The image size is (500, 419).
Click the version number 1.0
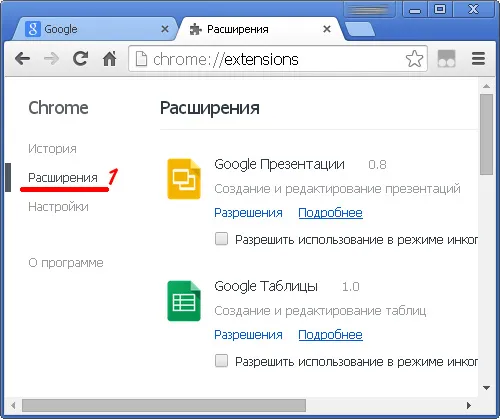coord(351,287)
